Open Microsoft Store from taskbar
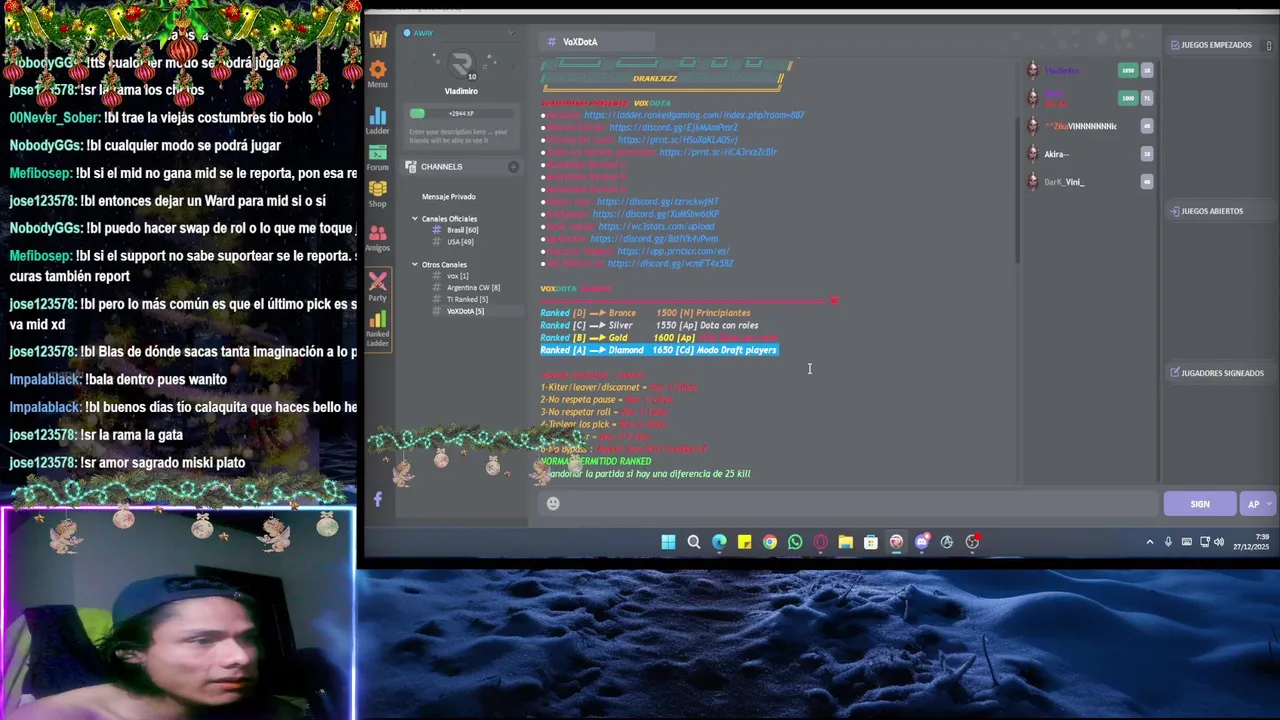 pyautogui.click(x=871, y=542)
